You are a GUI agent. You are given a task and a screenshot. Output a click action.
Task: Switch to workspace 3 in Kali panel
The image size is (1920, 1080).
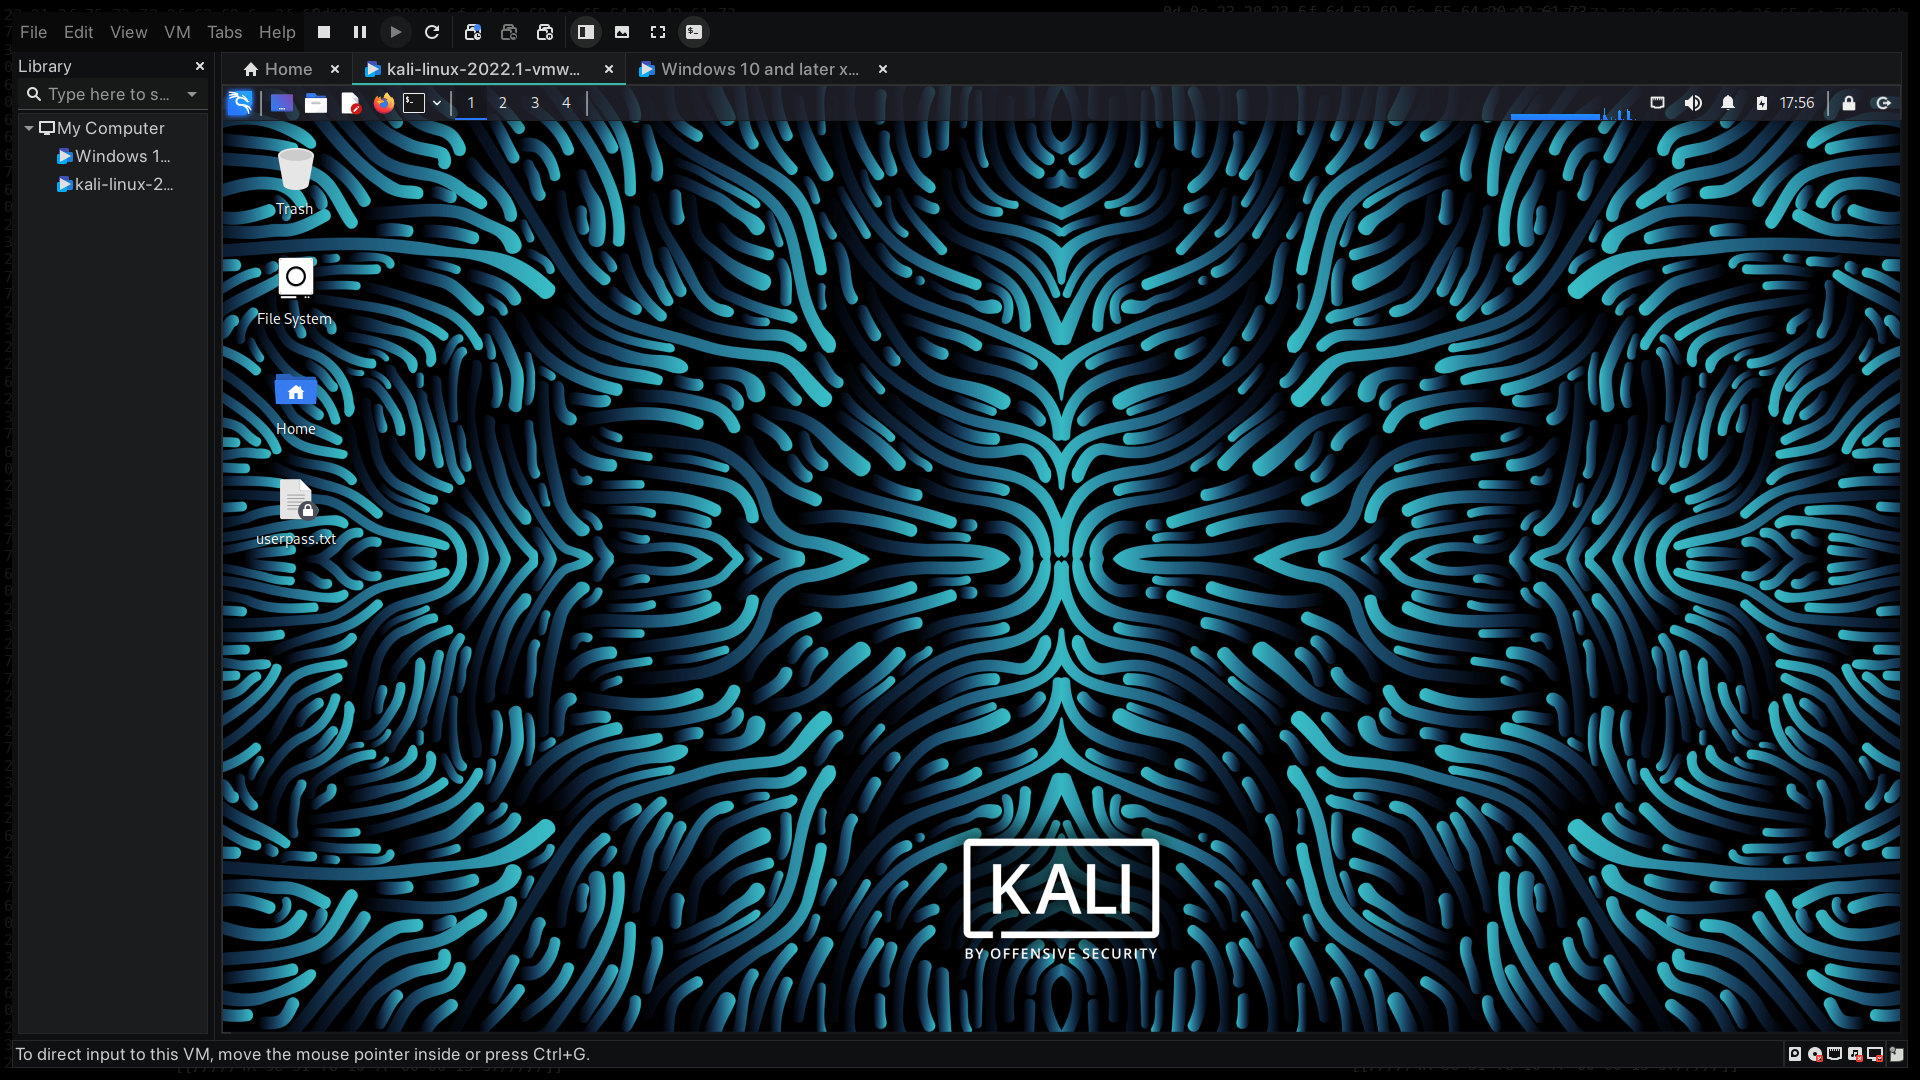tap(535, 103)
